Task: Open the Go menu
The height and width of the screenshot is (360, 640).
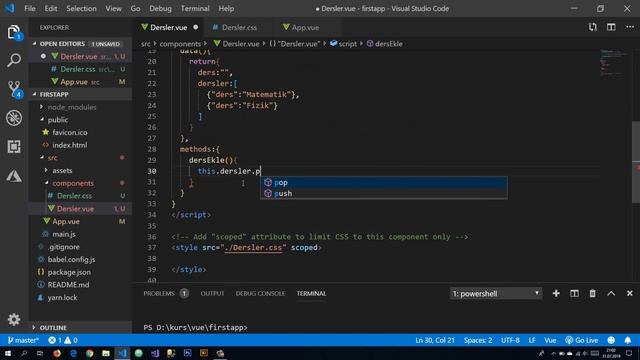Action: click(x=136, y=8)
